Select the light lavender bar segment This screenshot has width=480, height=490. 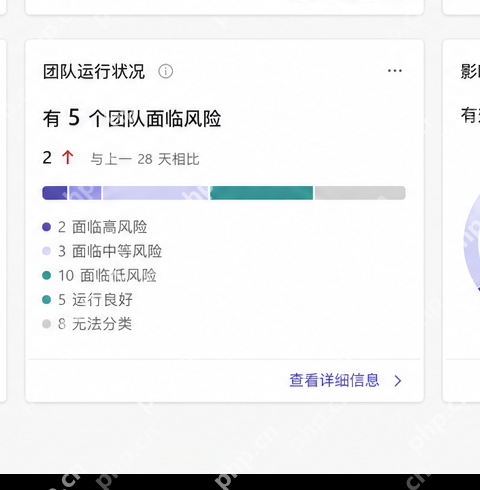tap(155, 193)
